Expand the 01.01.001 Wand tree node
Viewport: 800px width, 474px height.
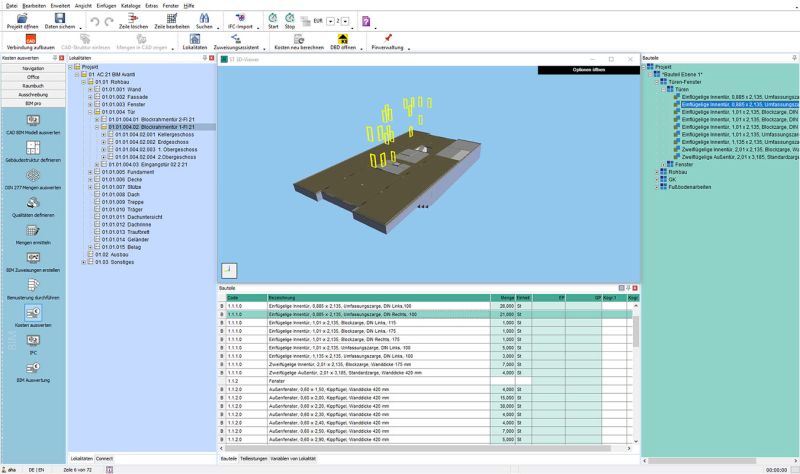click(x=90, y=90)
